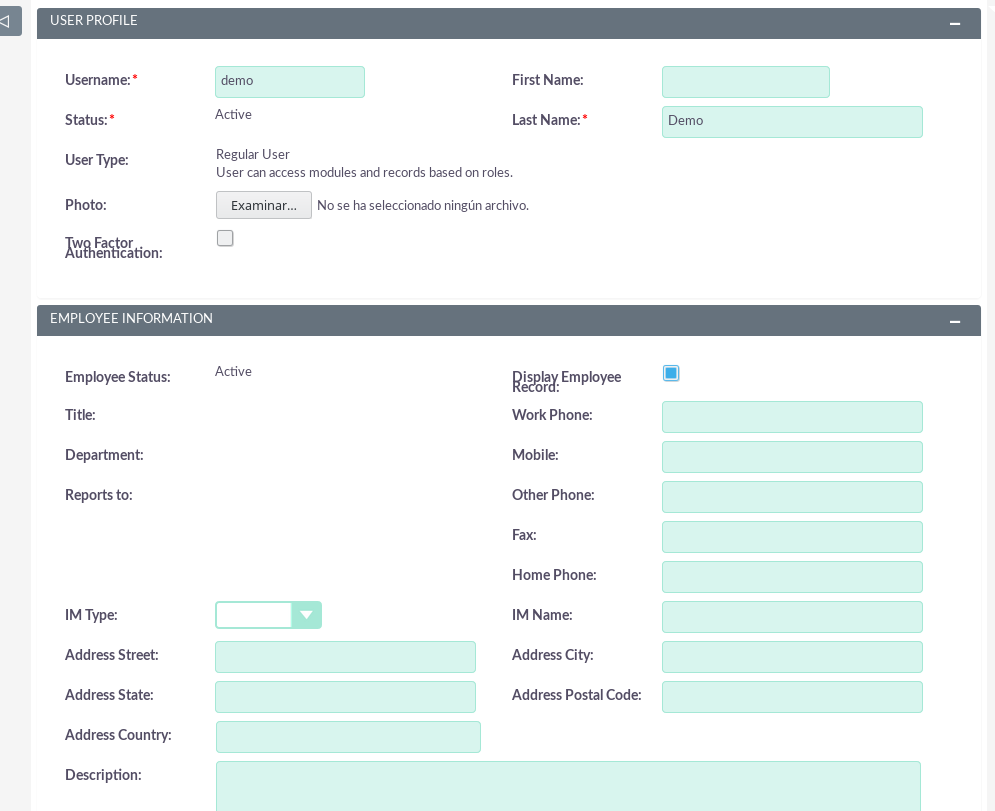The image size is (995, 811).
Task: Click the Last Name field containing Demo
Action: click(x=791, y=121)
